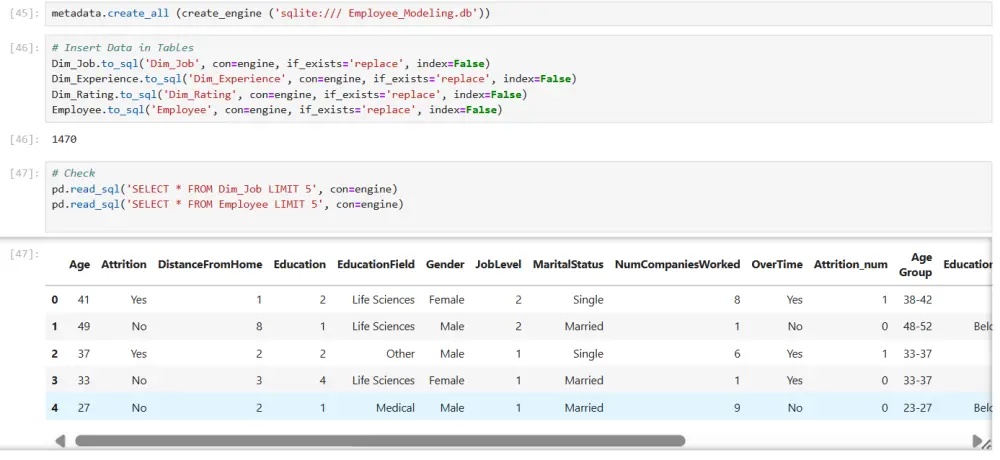Select the Attrition column header
Image resolution: width=1000 pixels, height=460 pixels.
point(124,265)
